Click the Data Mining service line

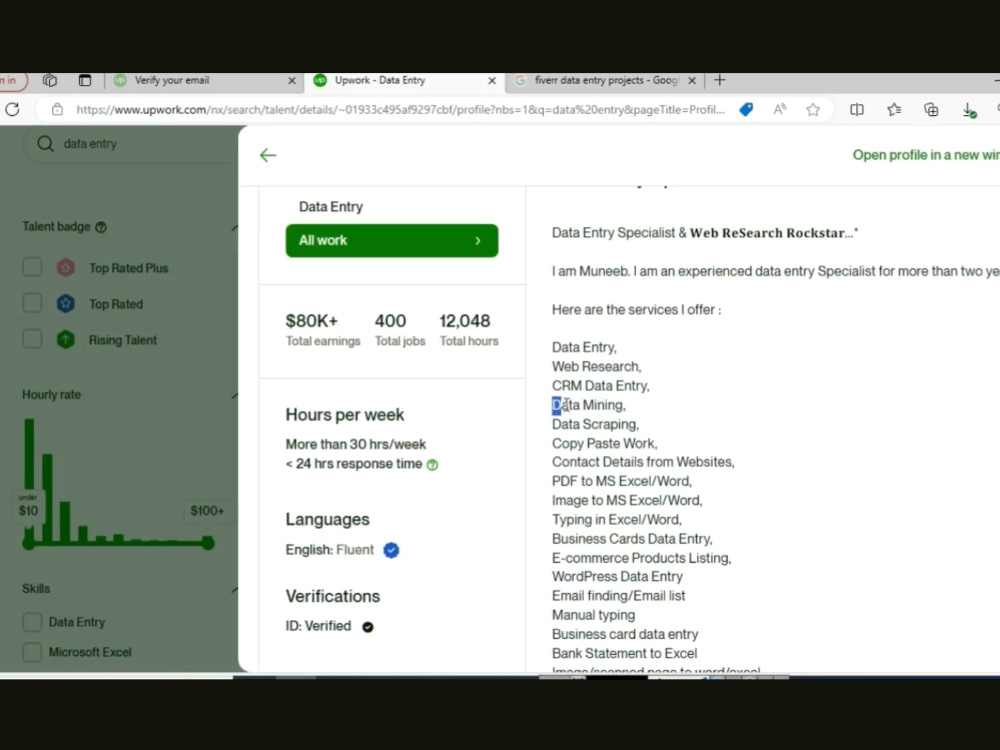tap(589, 405)
